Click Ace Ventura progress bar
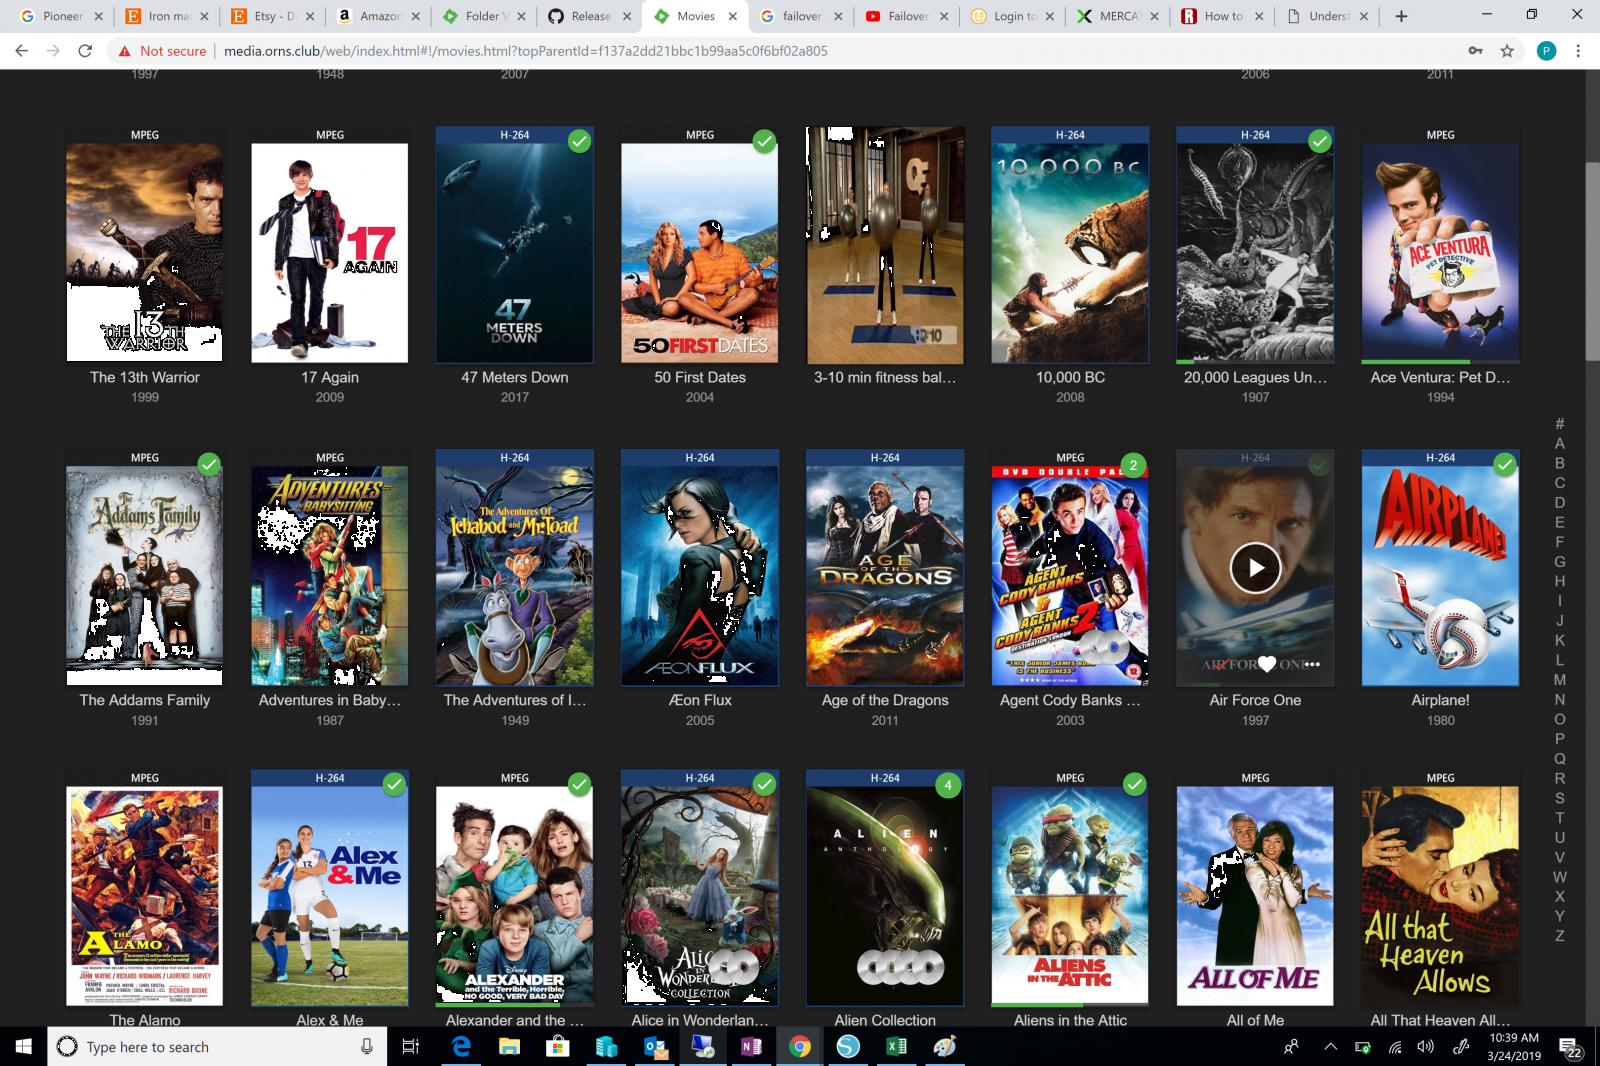Viewport: 1600px width, 1066px height. [x=1440, y=361]
